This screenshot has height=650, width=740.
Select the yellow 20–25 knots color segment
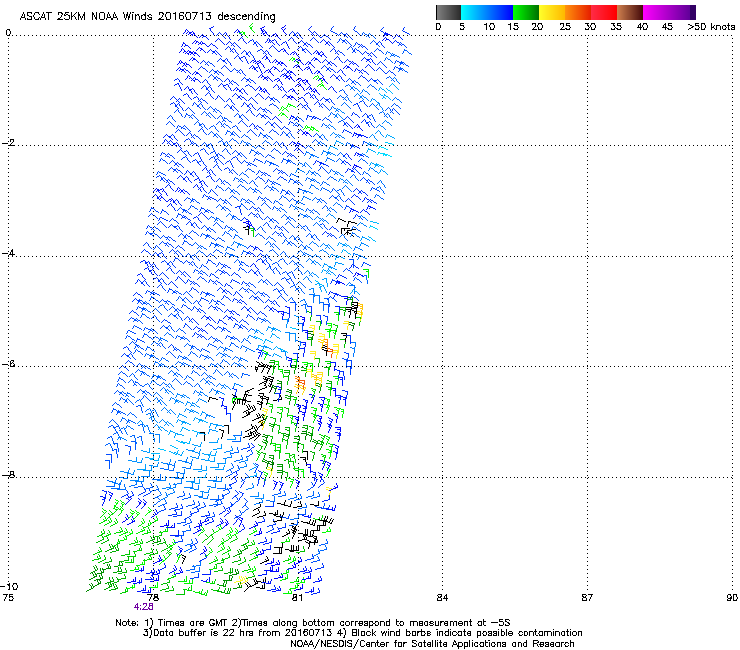552,12
